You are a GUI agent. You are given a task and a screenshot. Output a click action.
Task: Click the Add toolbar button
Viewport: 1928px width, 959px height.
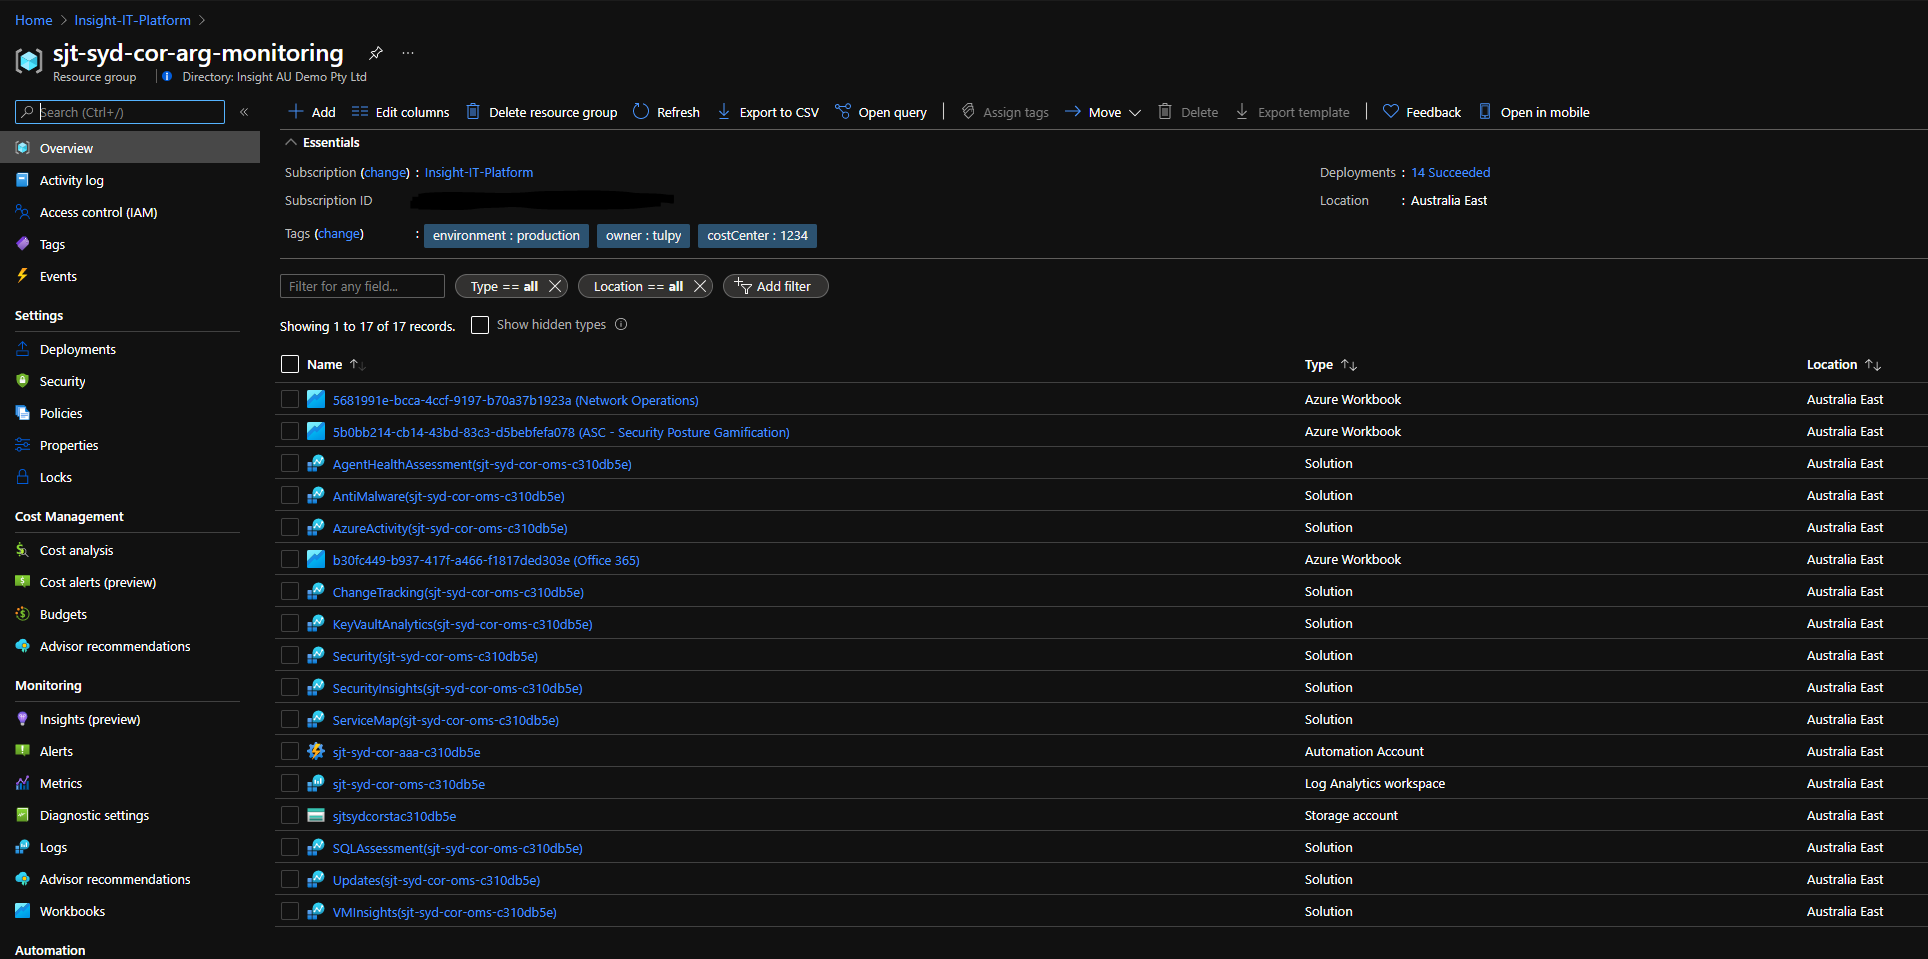click(312, 112)
